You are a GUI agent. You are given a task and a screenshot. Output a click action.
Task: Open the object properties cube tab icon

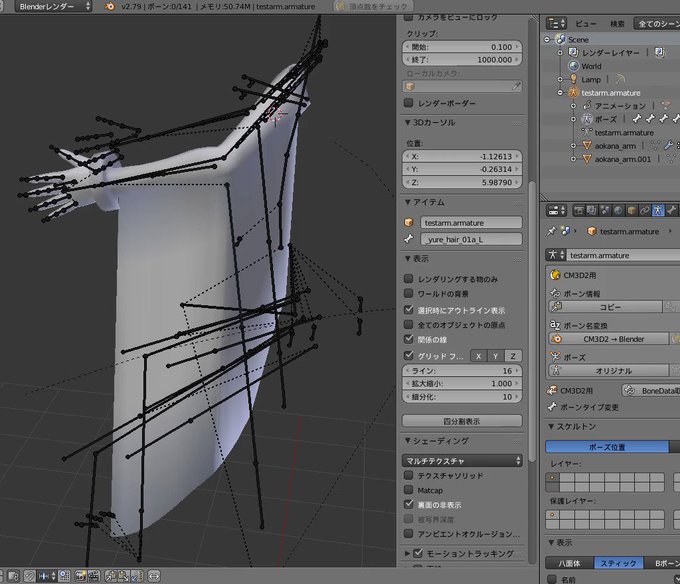pos(631,211)
